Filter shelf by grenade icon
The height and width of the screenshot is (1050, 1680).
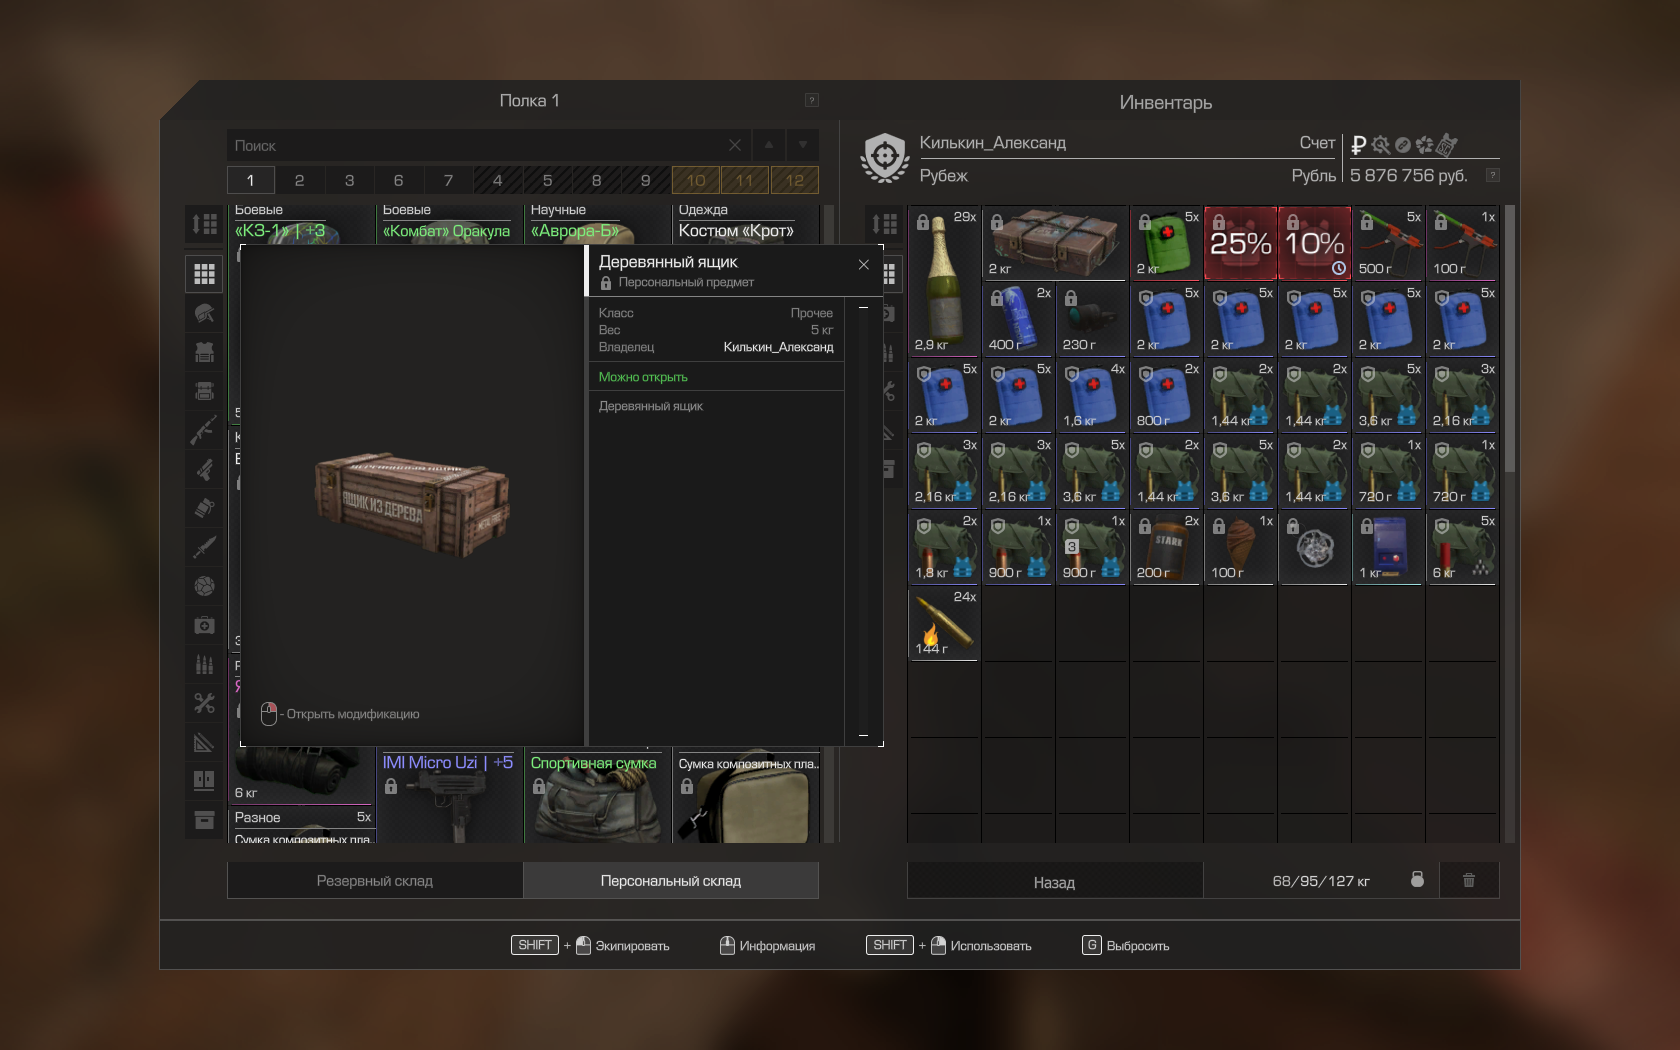pyautogui.click(x=204, y=508)
